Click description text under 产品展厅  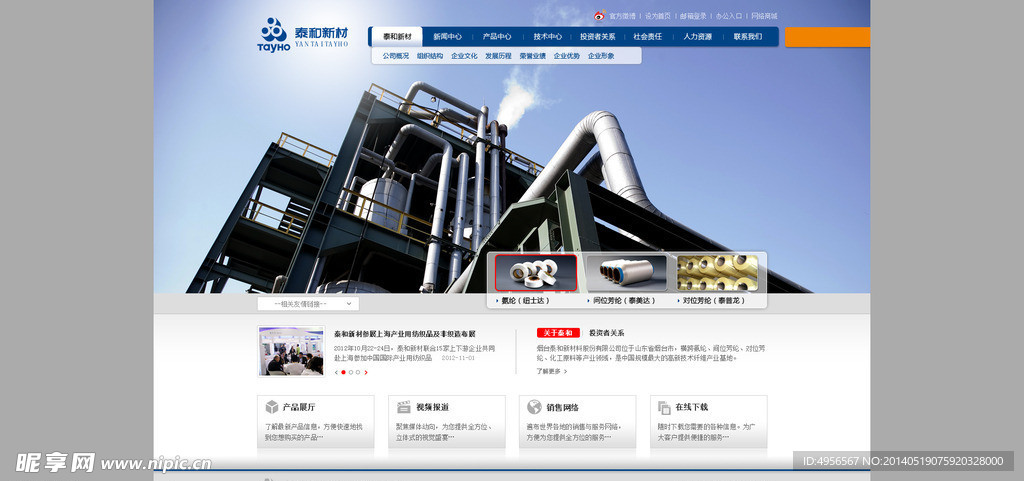tap(314, 432)
